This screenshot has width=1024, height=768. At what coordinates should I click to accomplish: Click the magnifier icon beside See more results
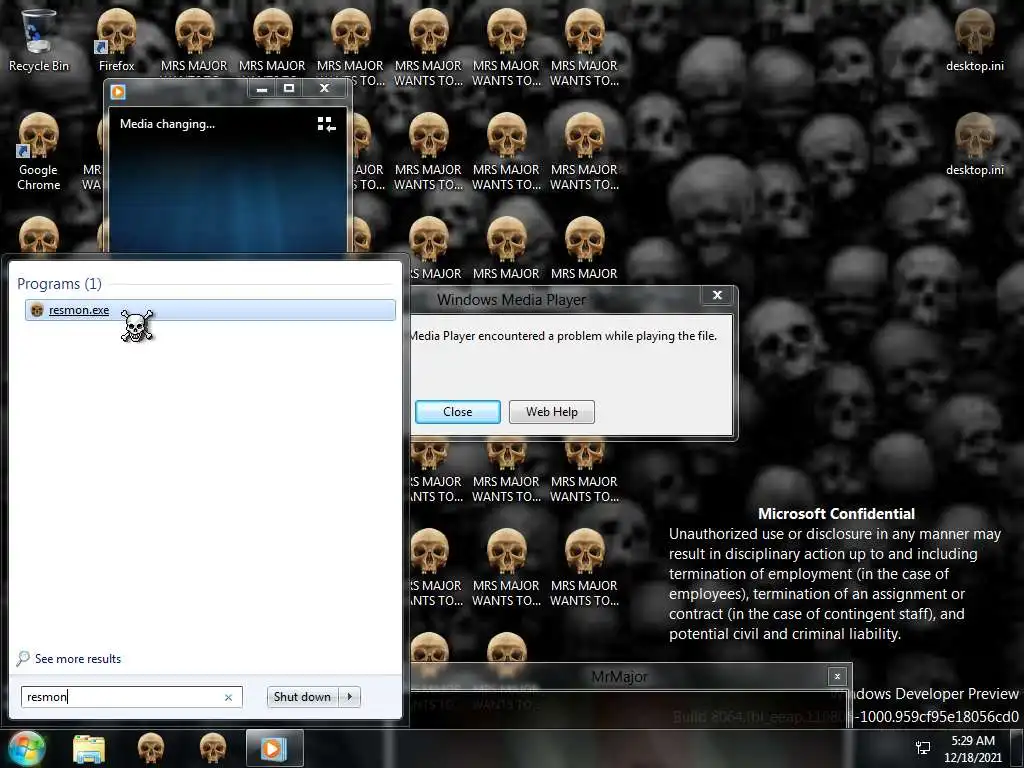click(x=23, y=658)
